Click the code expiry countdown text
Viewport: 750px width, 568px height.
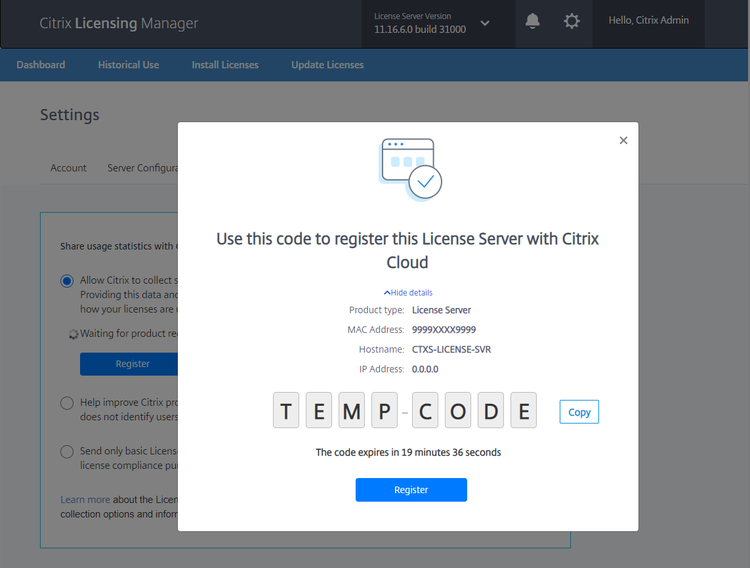[408, 452]
